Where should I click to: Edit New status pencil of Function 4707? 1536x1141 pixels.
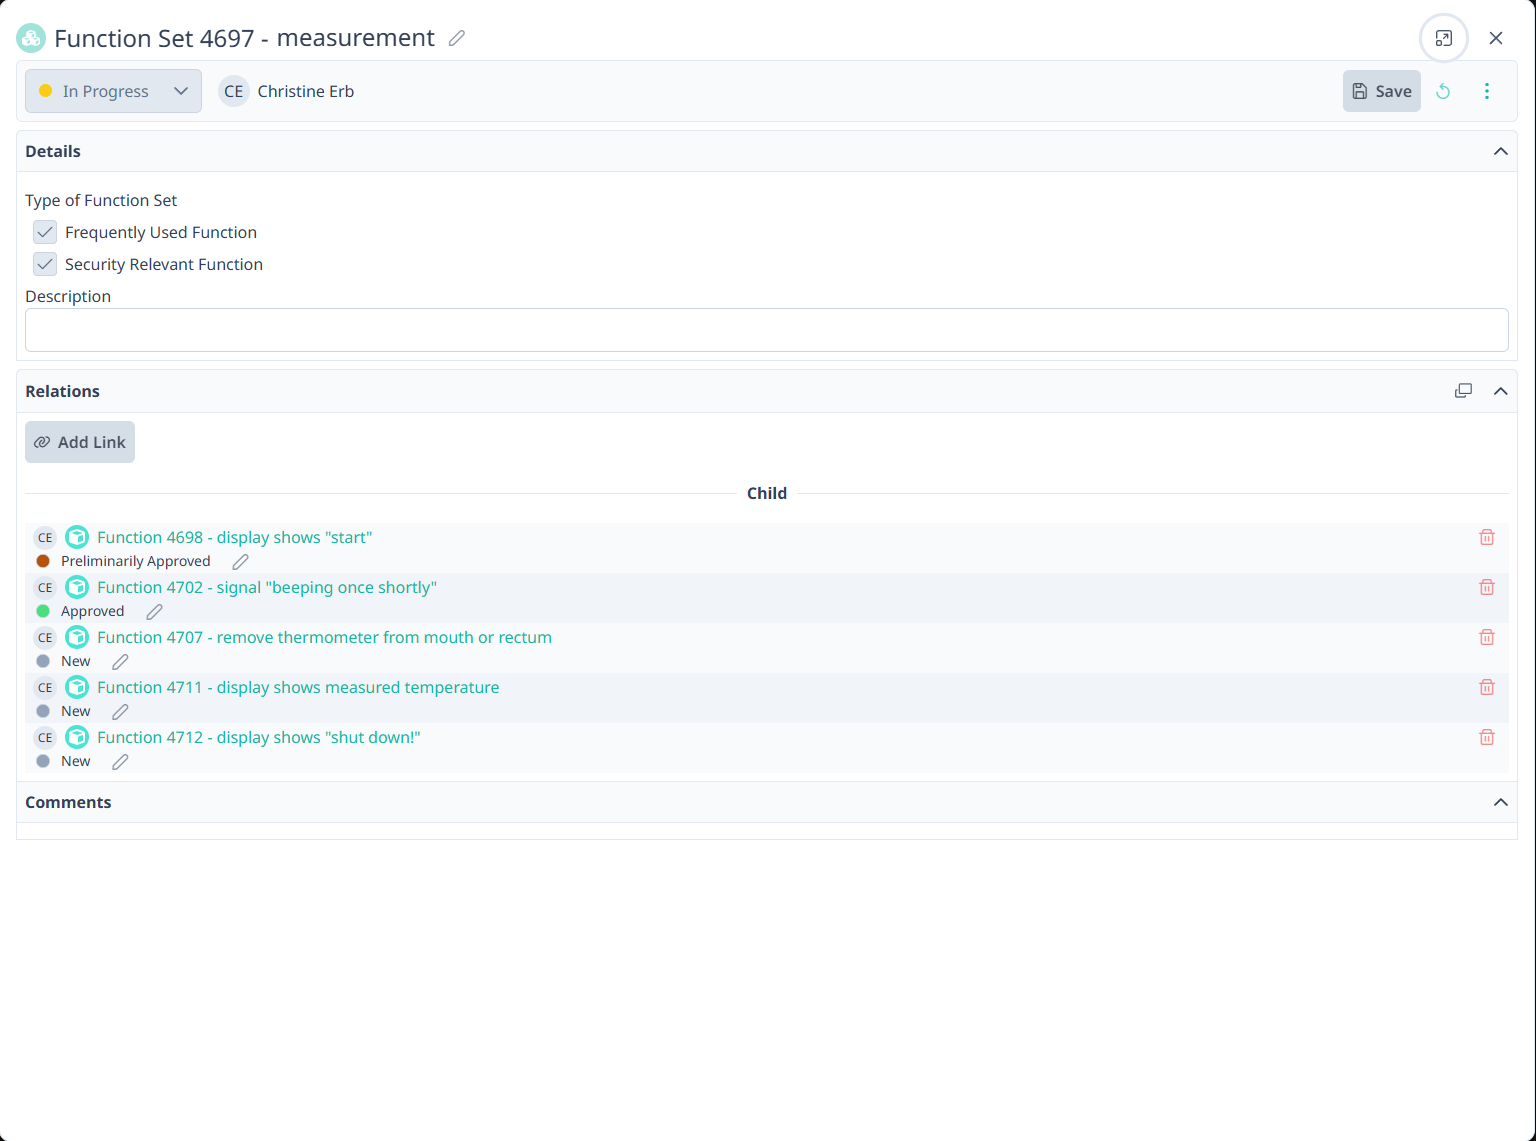click(x=120, y=662)
